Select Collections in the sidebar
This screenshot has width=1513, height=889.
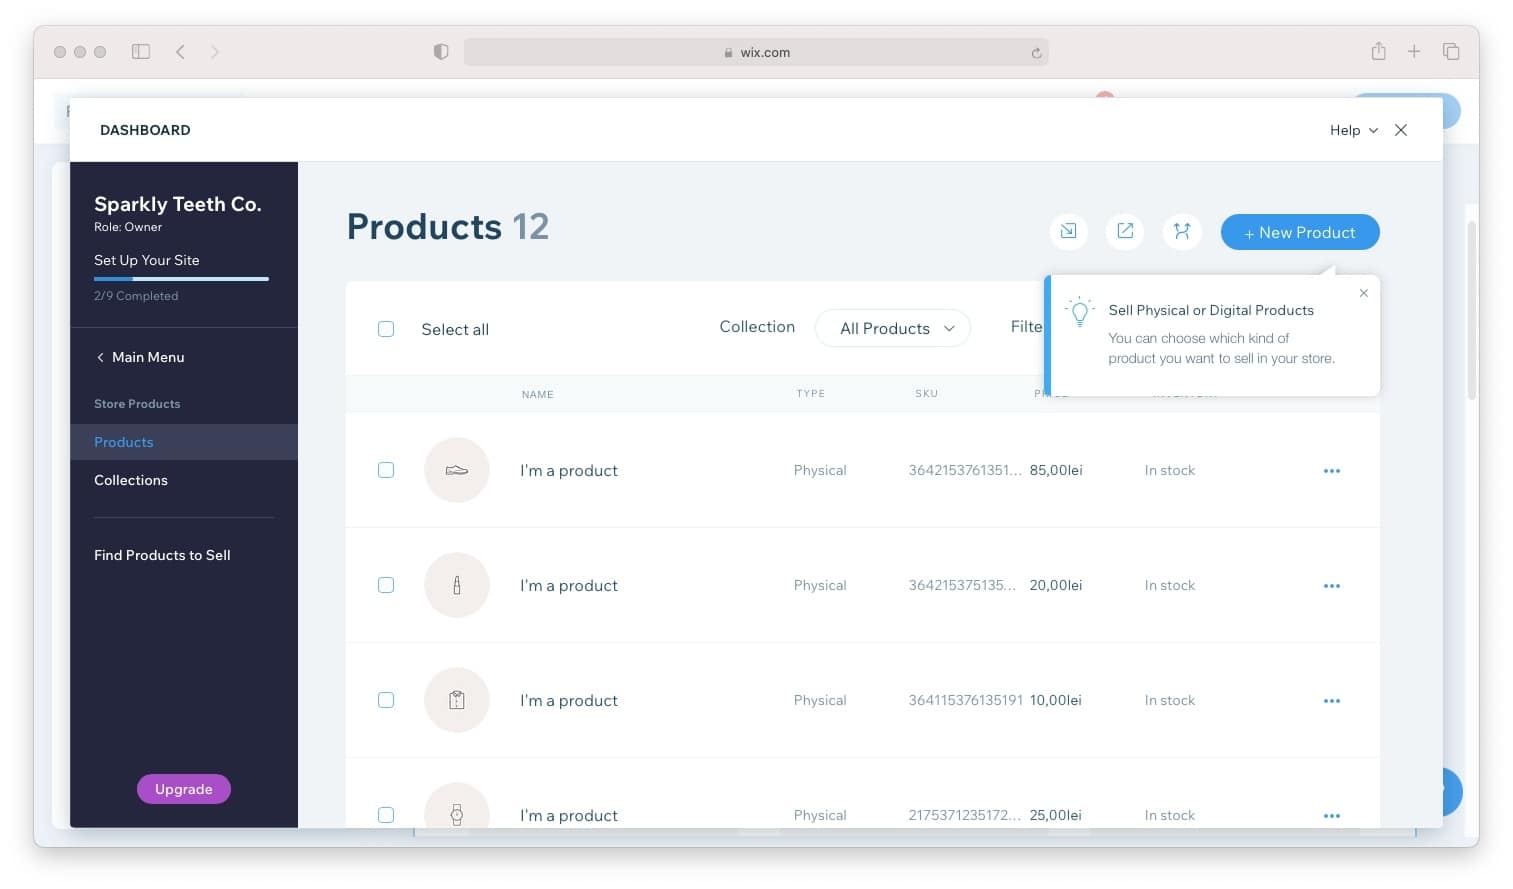tap(130, 480)
